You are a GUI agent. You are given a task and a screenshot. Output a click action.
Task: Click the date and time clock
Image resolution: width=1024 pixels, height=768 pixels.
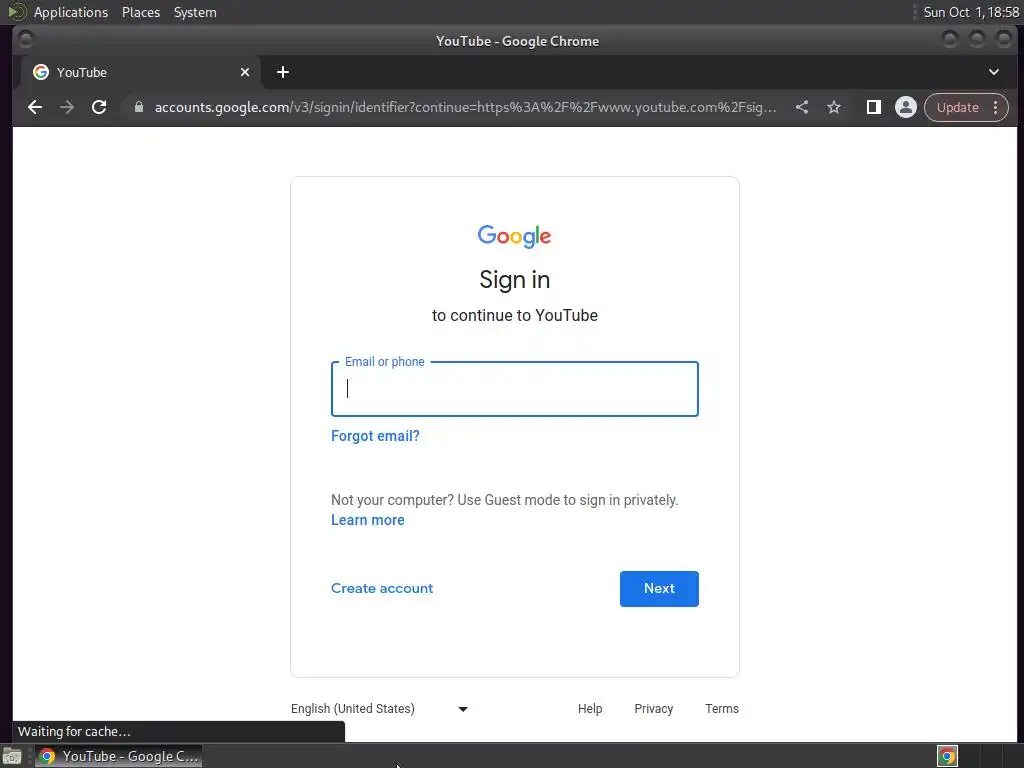pyautogui.click(x=971, y=12)
